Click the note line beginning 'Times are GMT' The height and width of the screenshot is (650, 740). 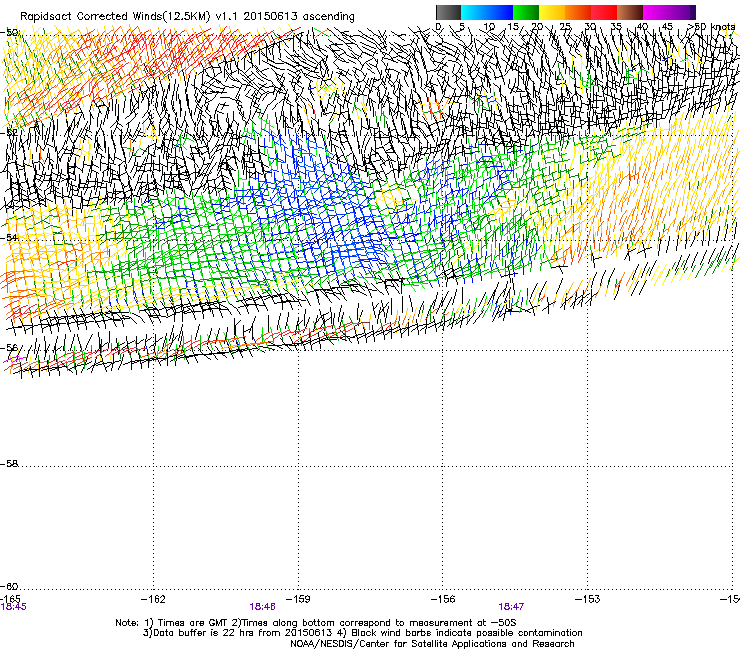pos(316,623)
